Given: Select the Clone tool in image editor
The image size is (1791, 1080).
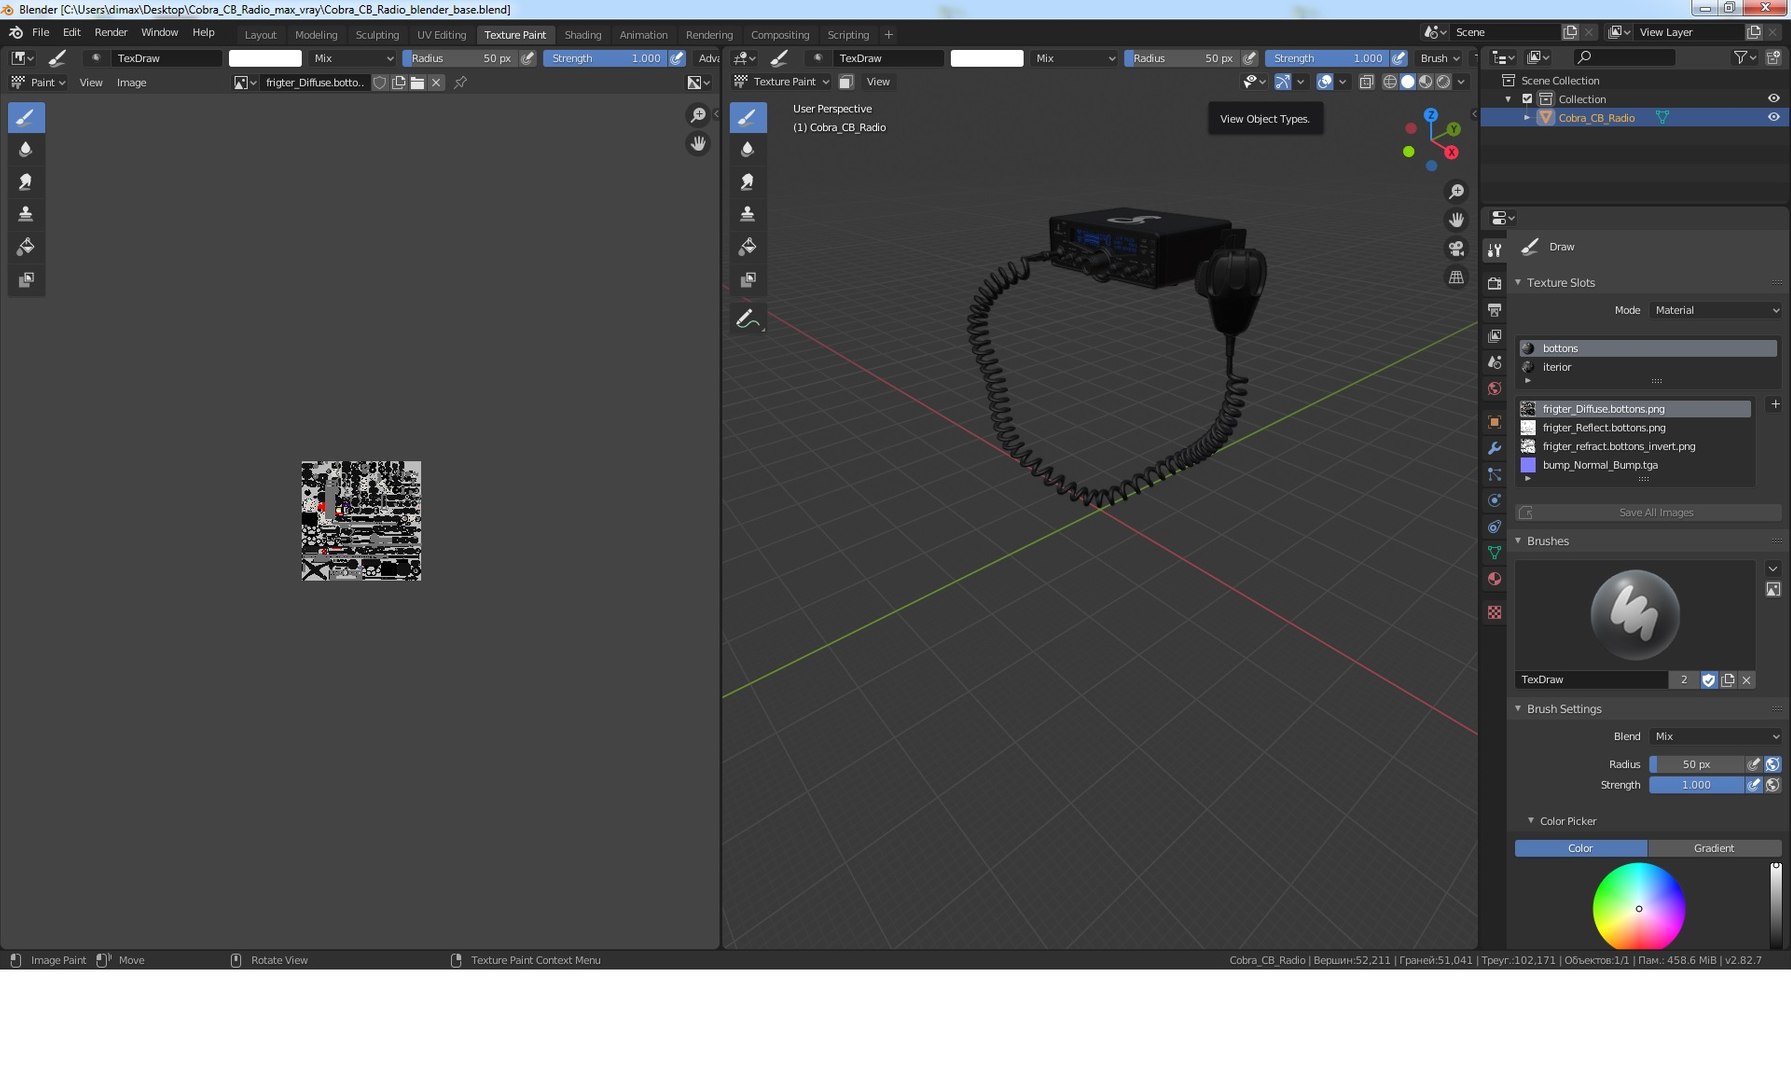Looking at the screenshot, I should (26, 214).
